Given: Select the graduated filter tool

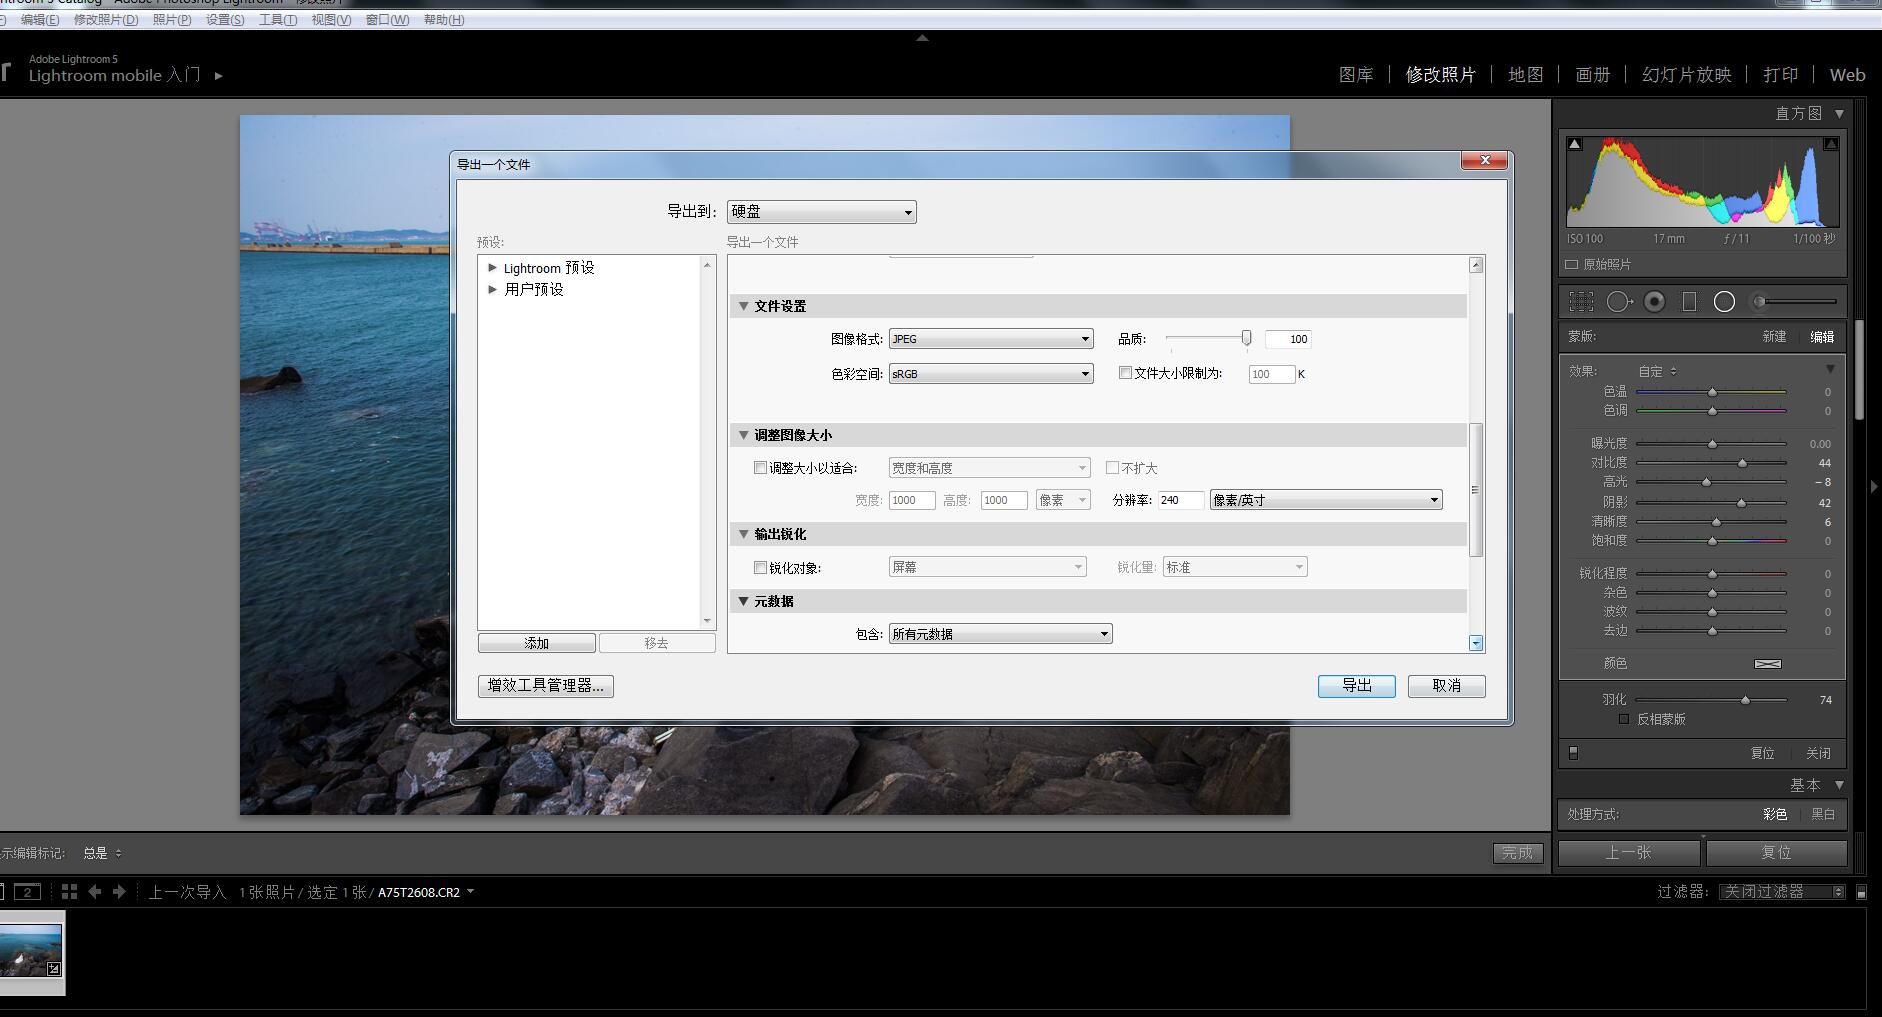Looking at the screenshot, I should click(x=1689, y=301).
